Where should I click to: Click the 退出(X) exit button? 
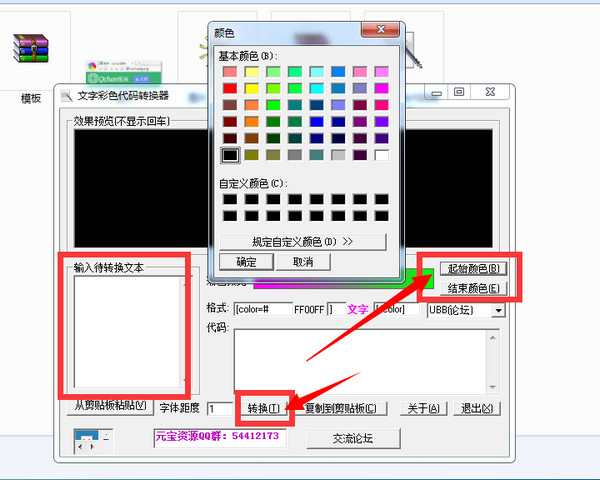pyautogui.click(x=477, y=408)
